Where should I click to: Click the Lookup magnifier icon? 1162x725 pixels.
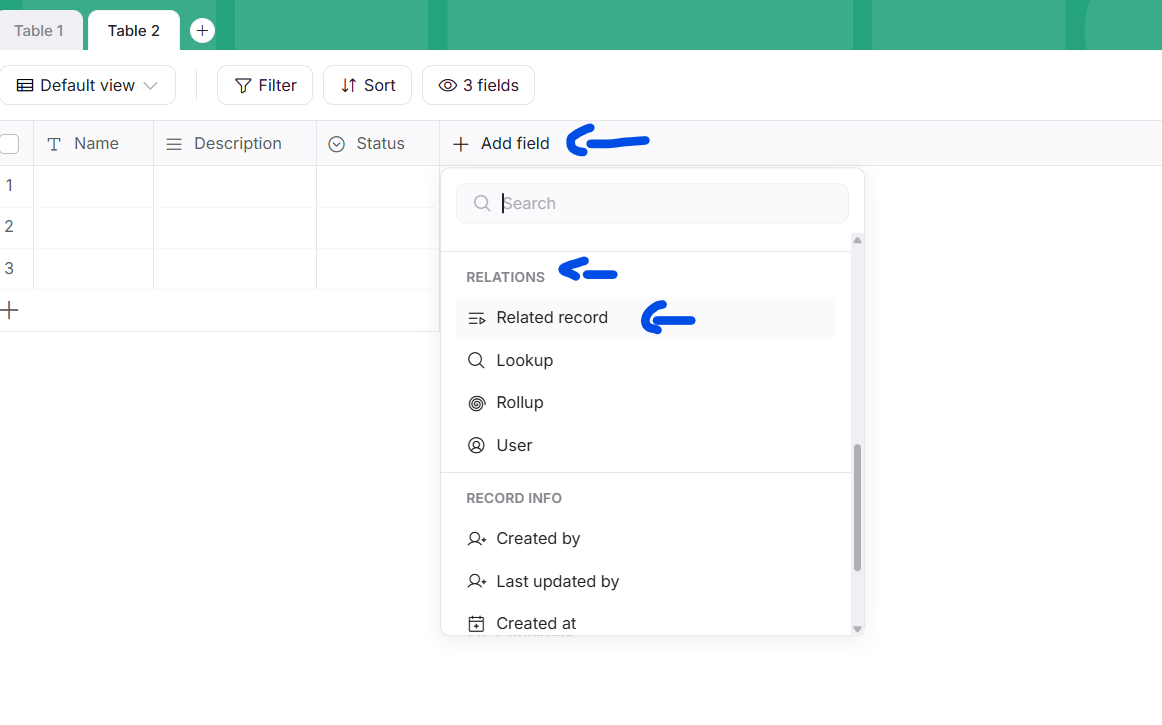tap(477, 360)
